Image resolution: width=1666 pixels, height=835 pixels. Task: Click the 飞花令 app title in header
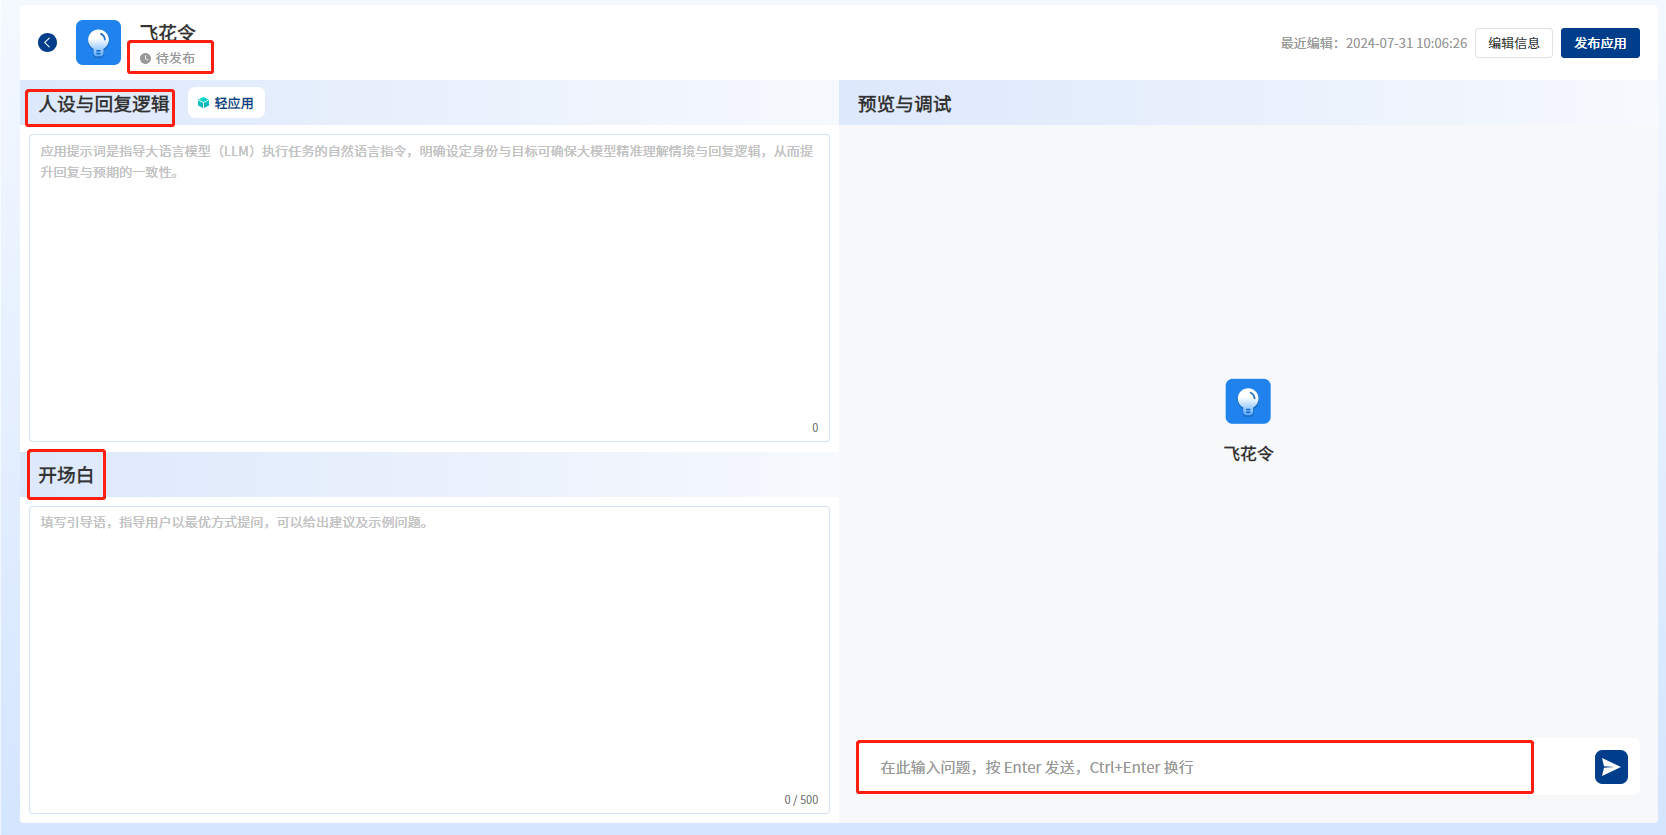tap(168, 32)
